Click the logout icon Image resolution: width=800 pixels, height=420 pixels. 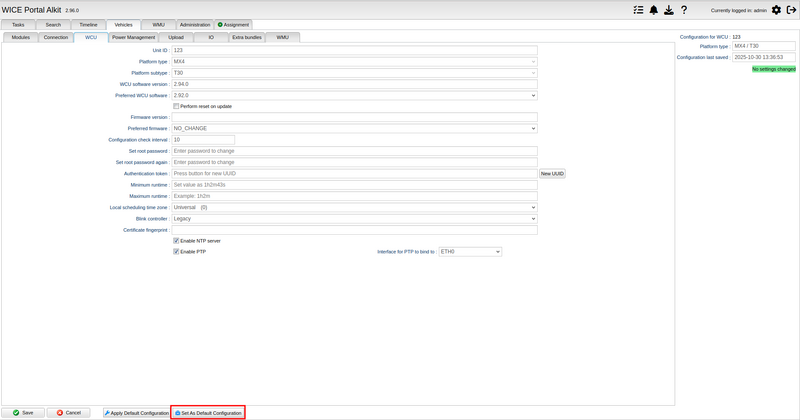[791, 10]
